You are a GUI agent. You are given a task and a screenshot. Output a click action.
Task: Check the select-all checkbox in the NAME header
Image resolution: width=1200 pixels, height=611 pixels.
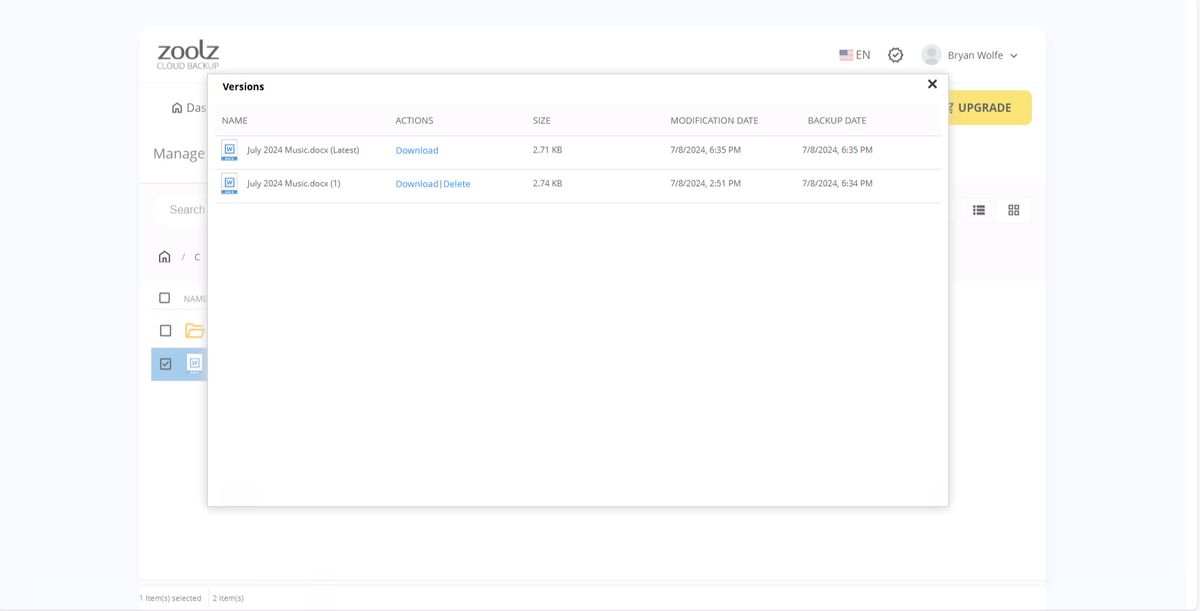(164, 297)
